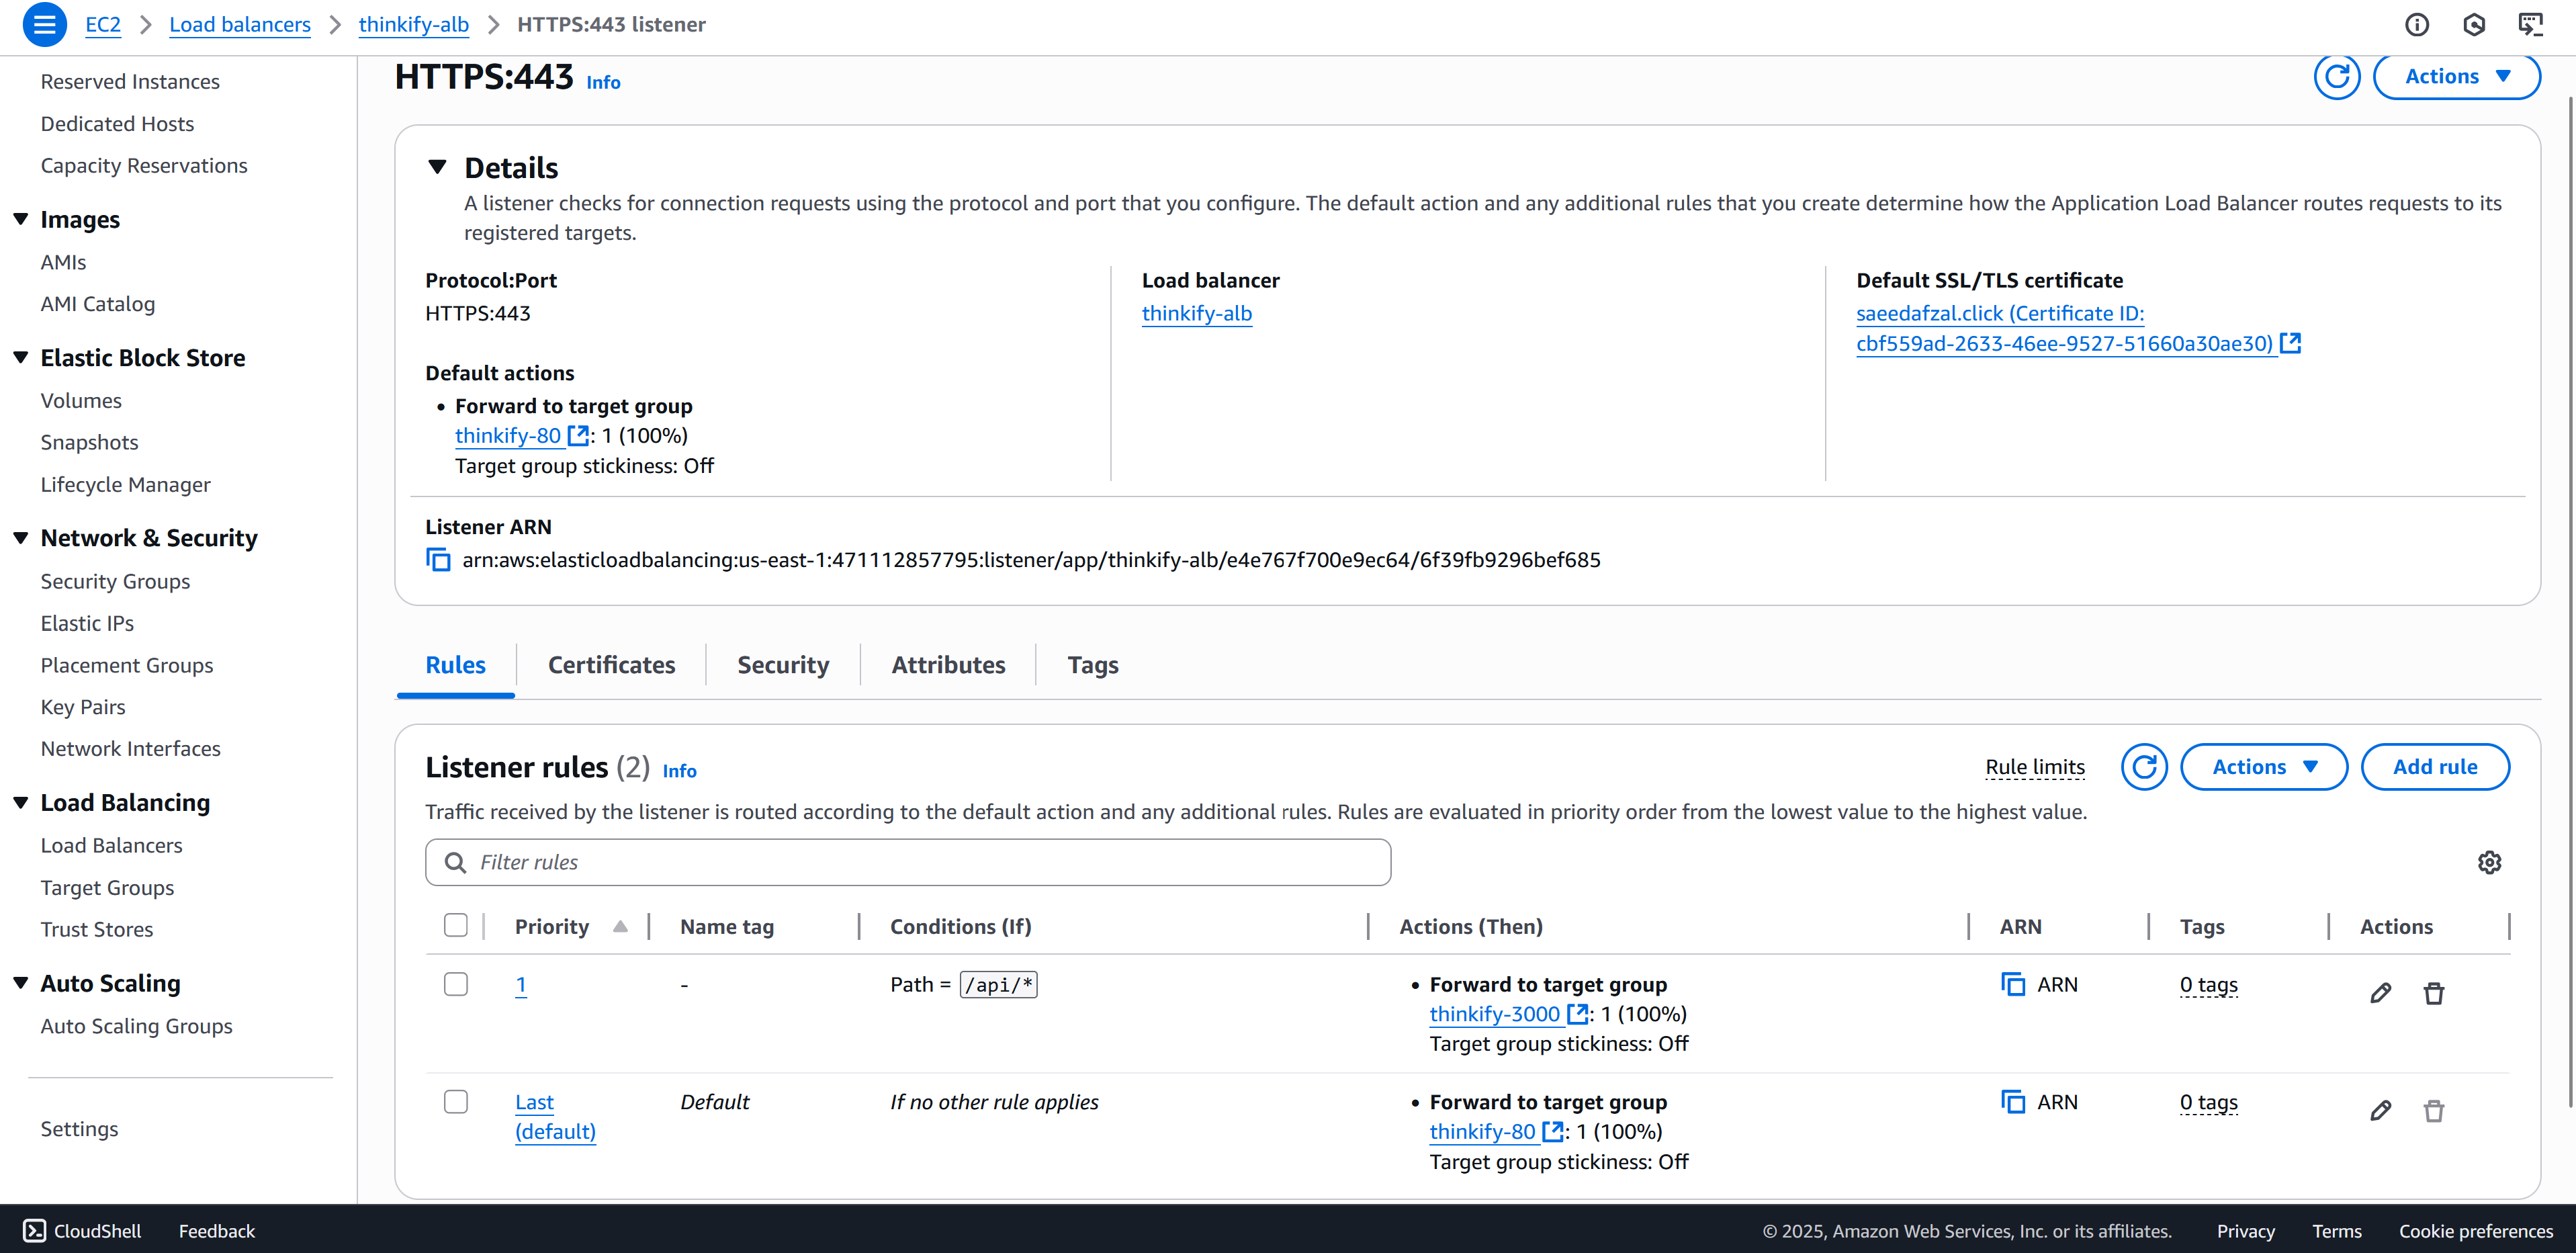Refresh listener details at page top
Image resolution: width=2576 pixels, height=1253 pixels.
(x=2336, y=77)
